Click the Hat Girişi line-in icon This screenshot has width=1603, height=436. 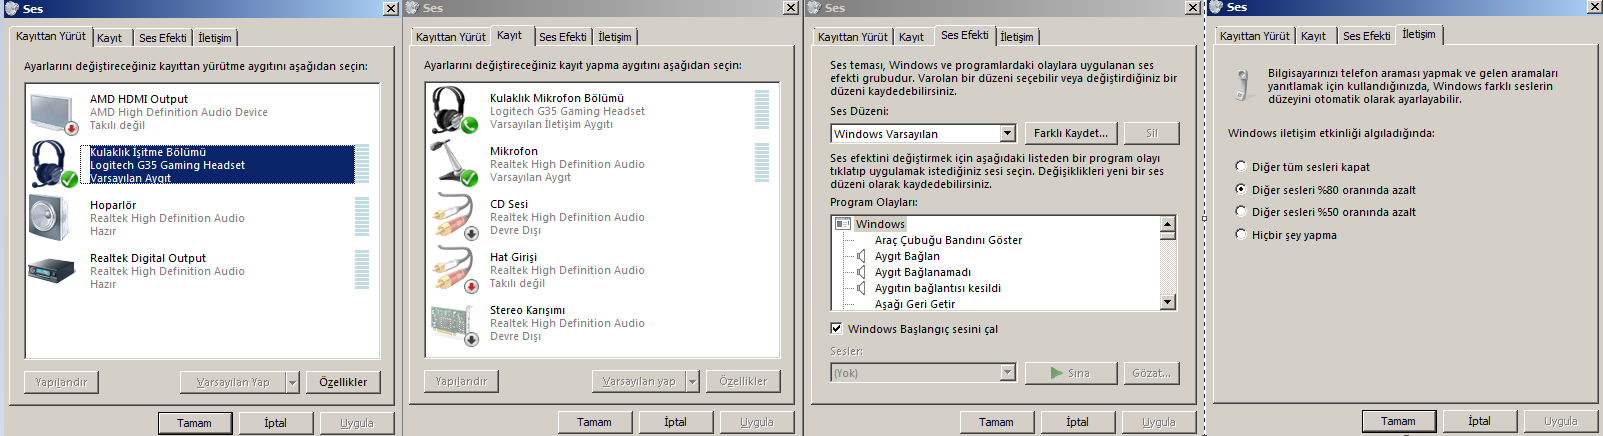(x=454, y=270)
